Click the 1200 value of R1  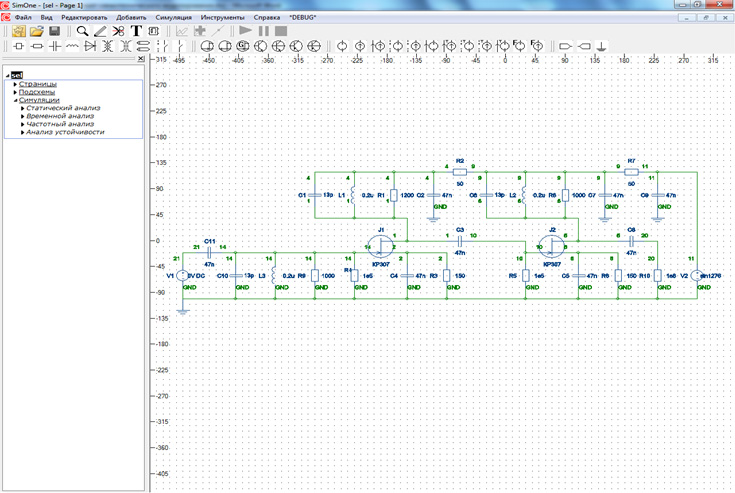(x=407, y=195)
